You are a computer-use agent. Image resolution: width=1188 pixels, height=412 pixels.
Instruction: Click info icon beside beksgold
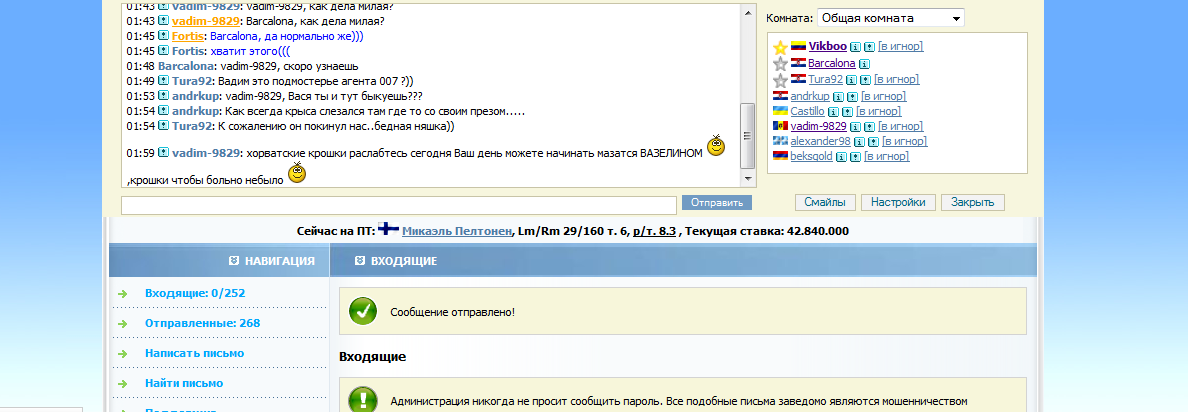point(842,157)
